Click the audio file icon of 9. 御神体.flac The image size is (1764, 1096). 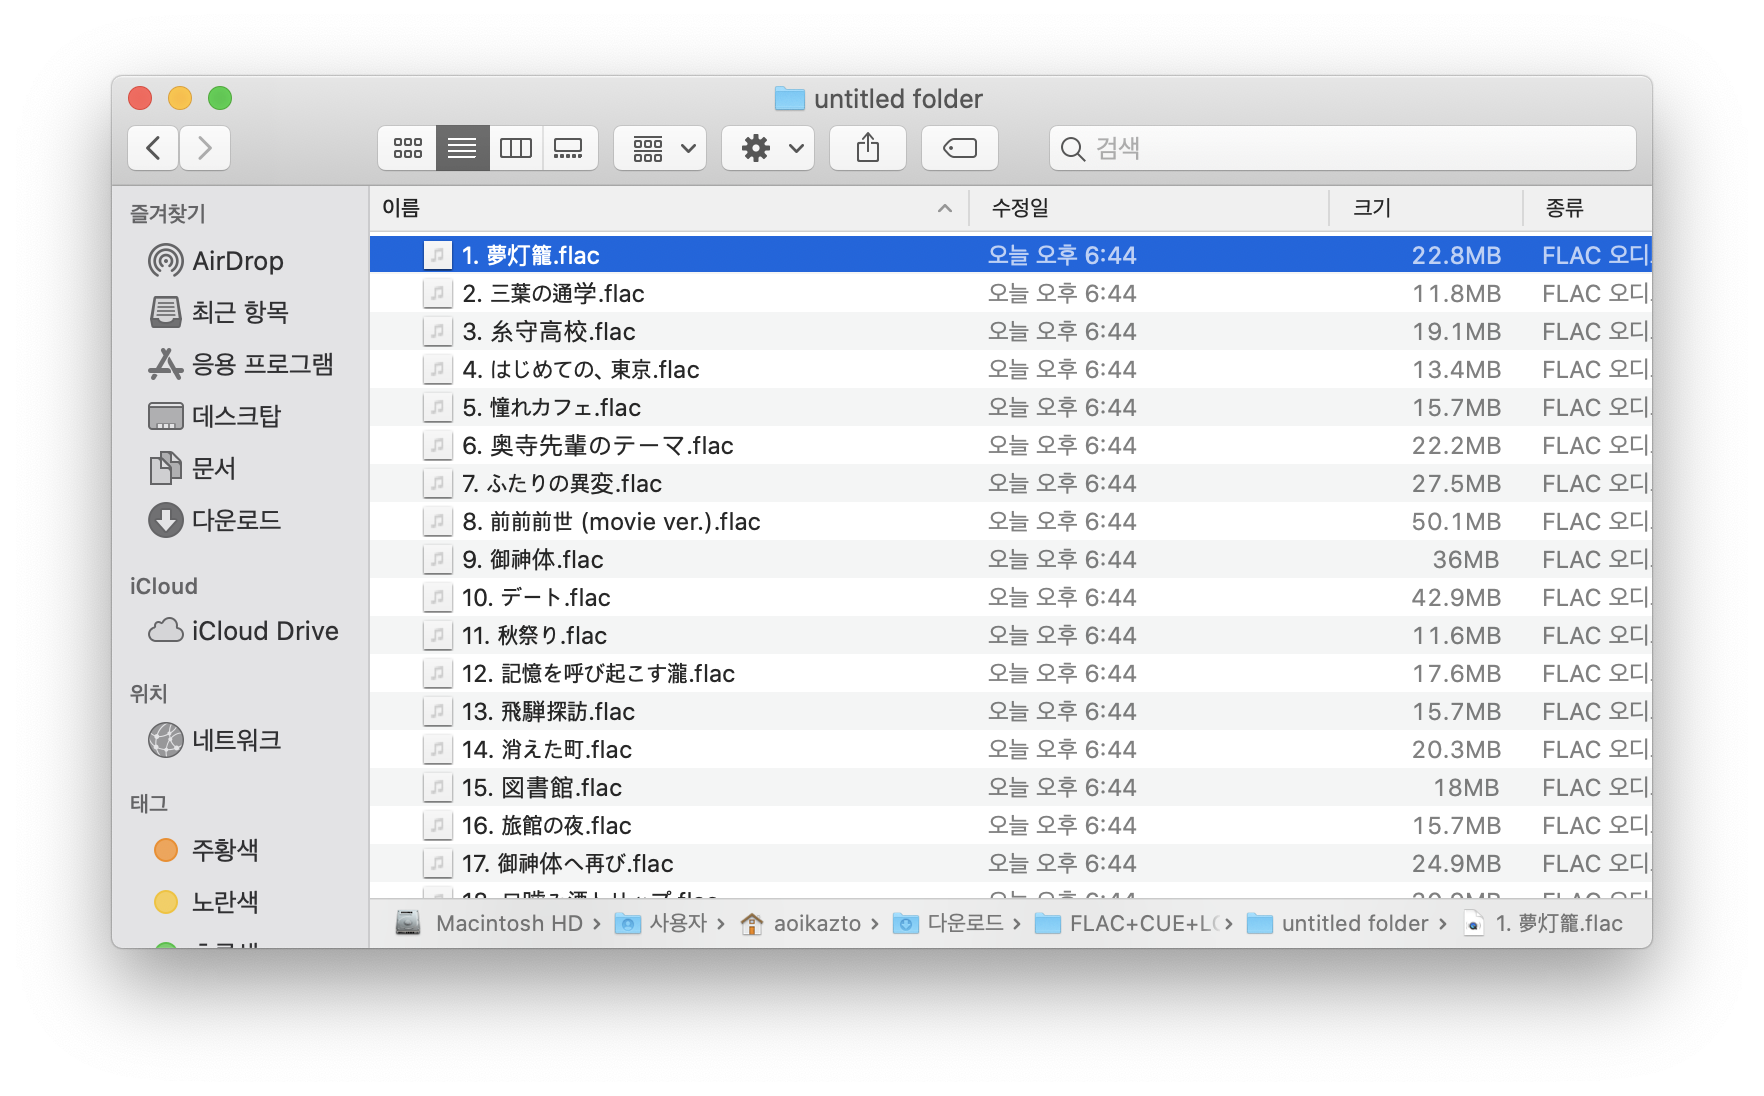(x=437, y=559)
